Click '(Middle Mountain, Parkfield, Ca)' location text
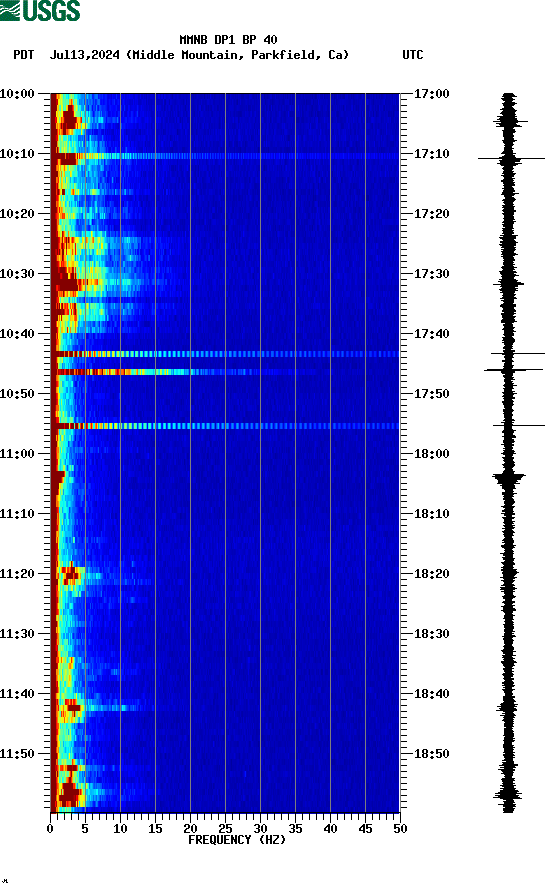Image resolution: width=552 pixels, height=892 pixels. coord(237,55)
